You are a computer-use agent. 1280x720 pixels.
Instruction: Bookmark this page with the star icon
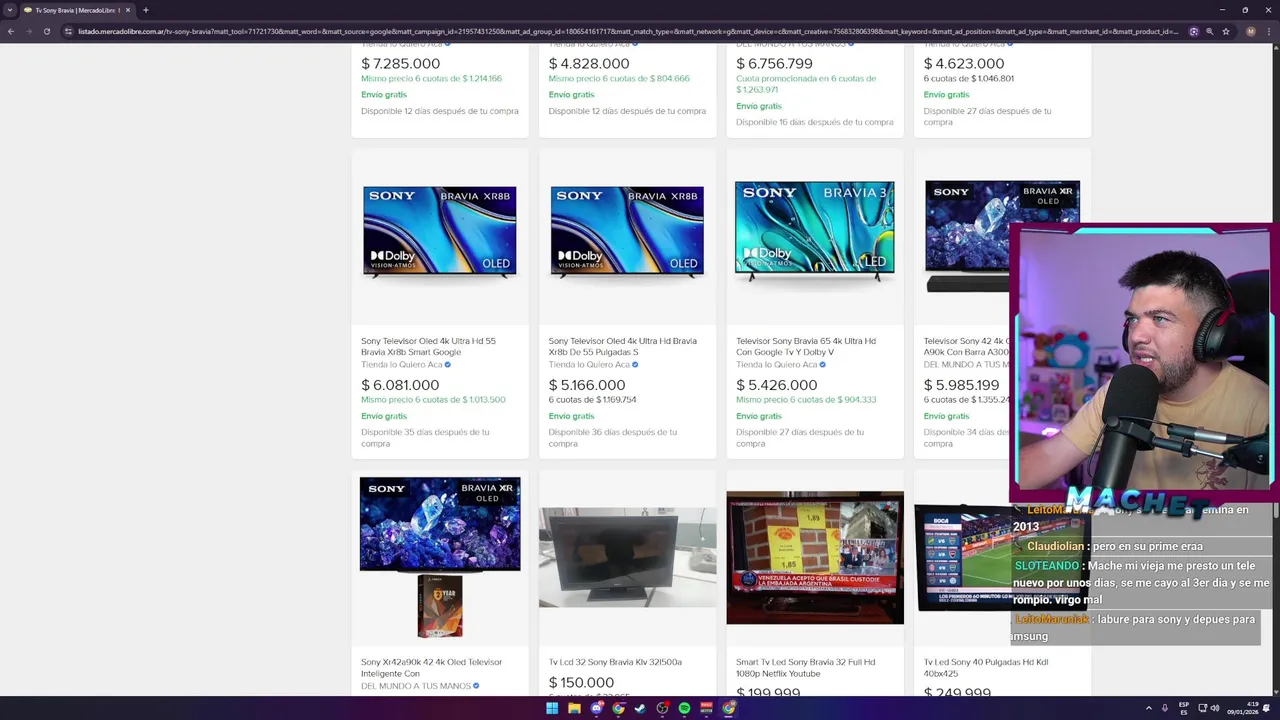[x=1226, y=31]
